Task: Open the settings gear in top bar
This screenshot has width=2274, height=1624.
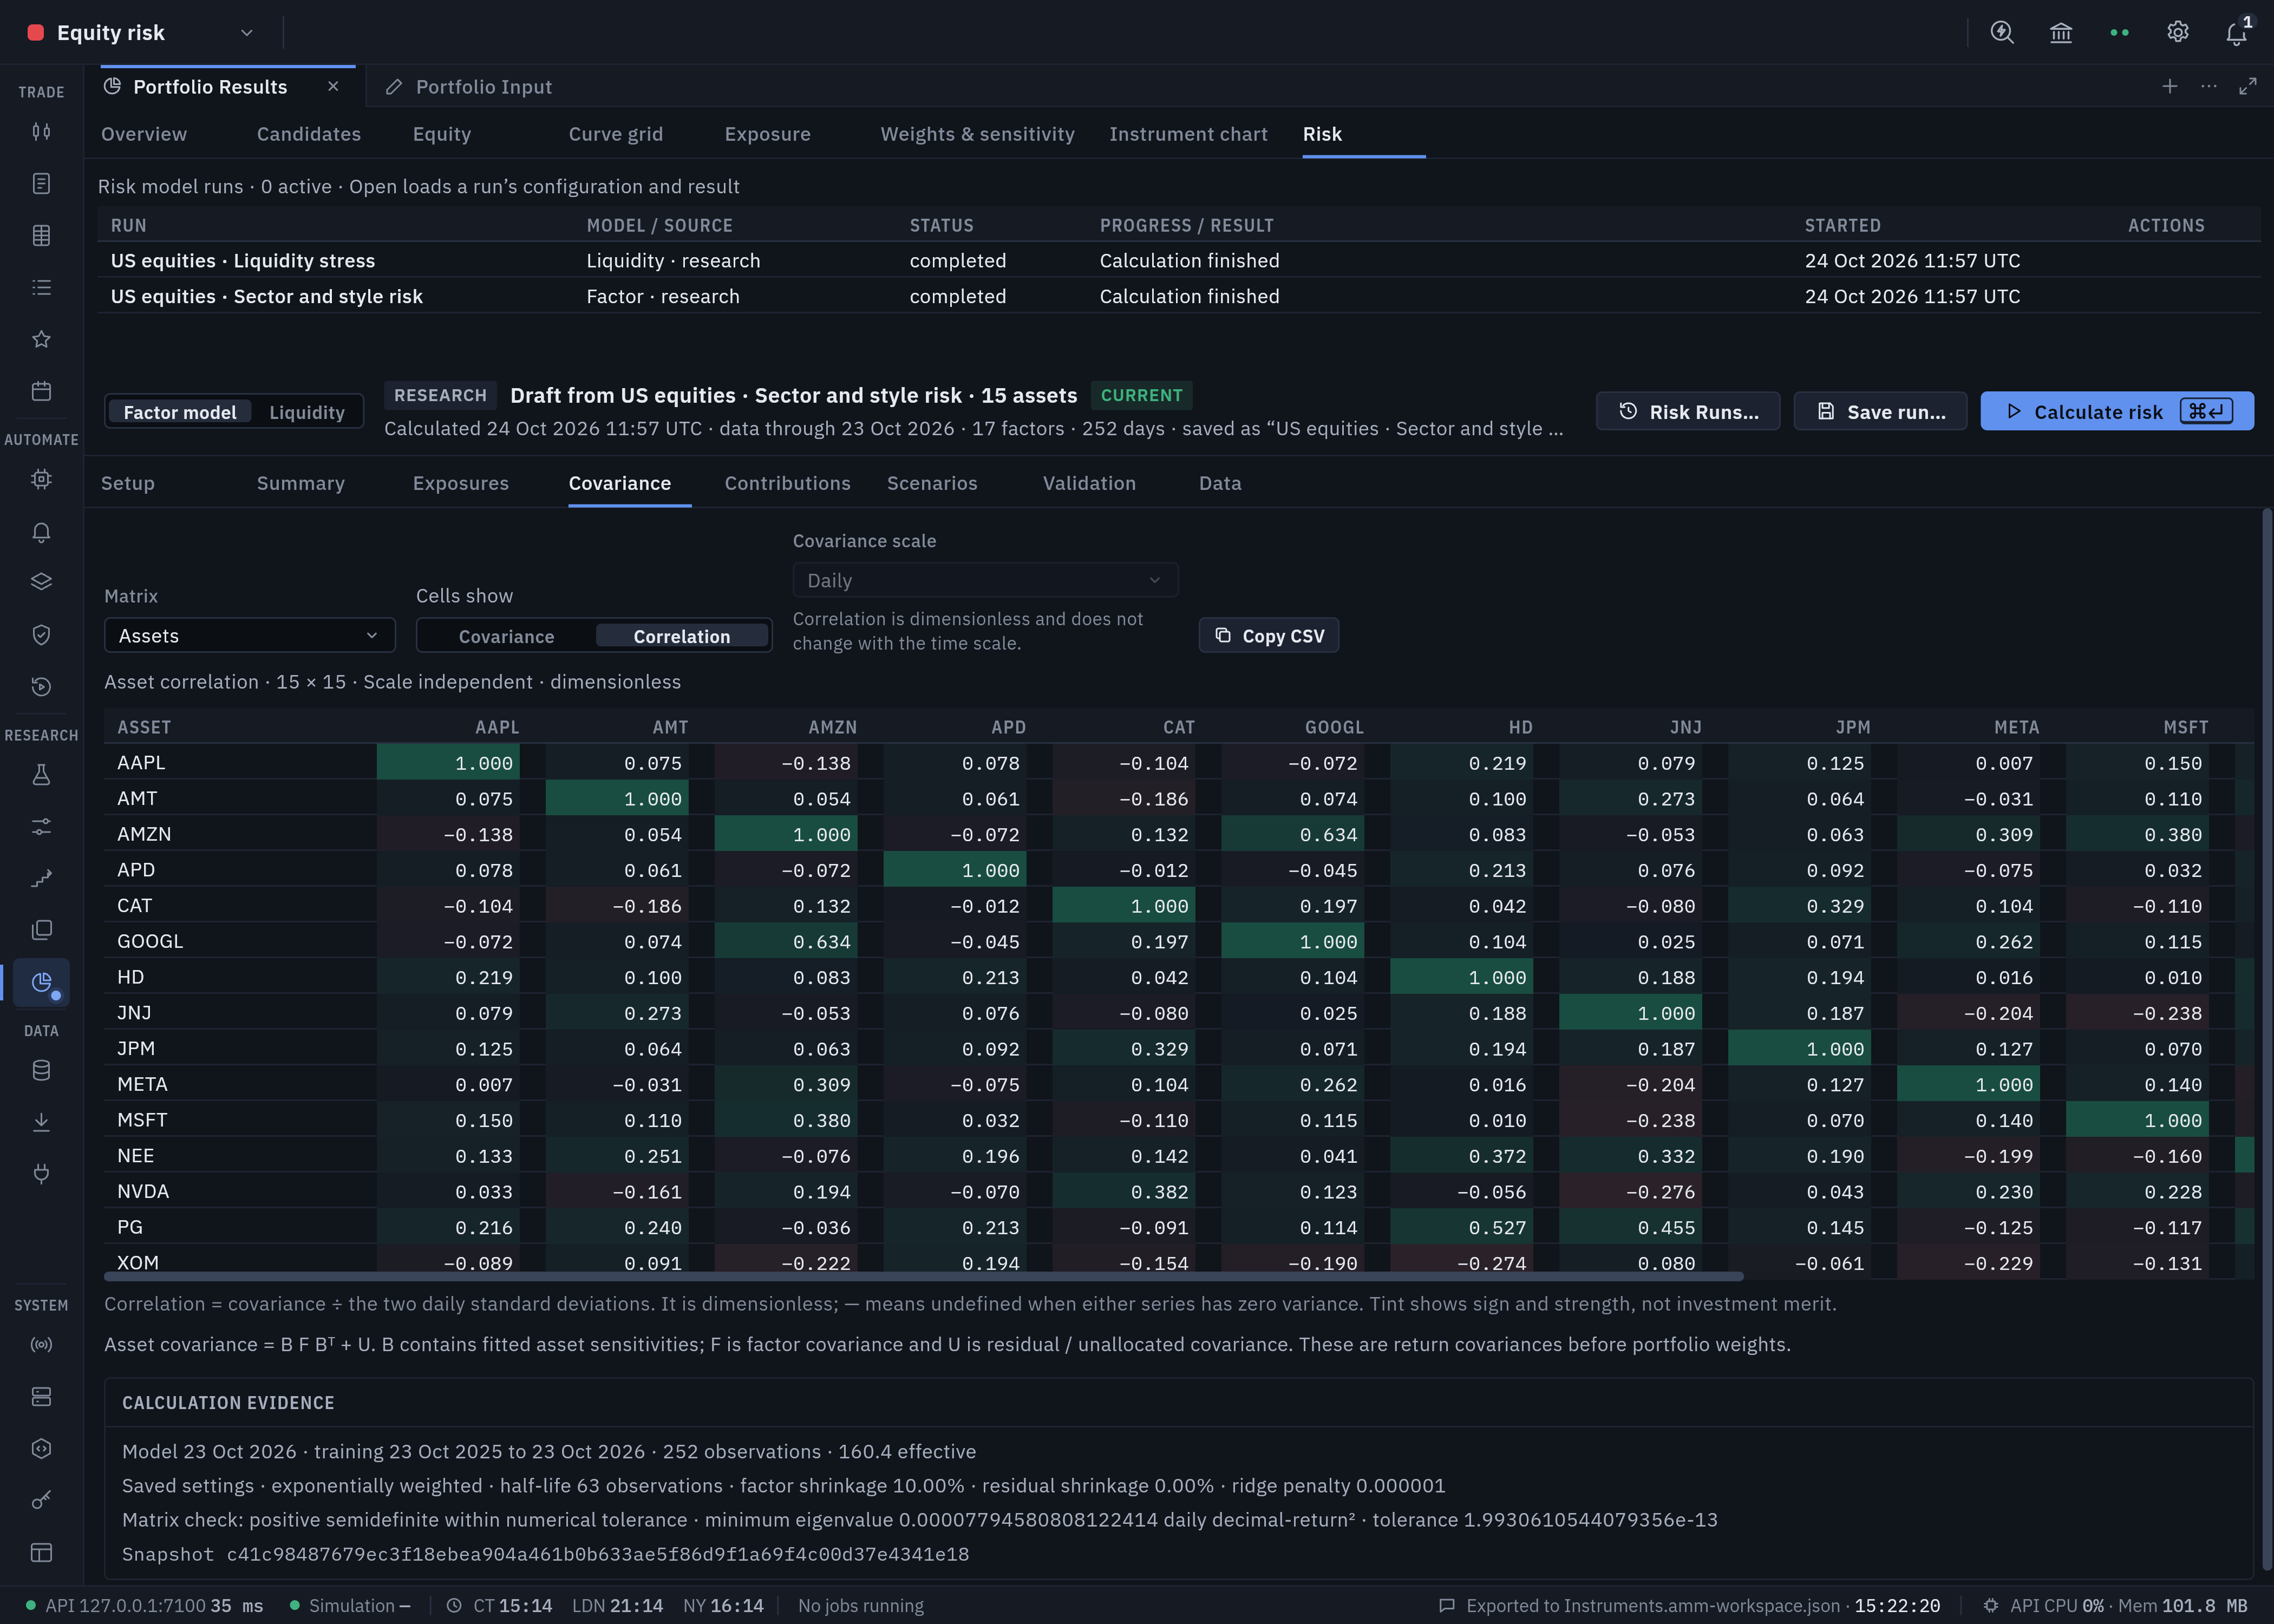Action: click(x=2178, y=32)
